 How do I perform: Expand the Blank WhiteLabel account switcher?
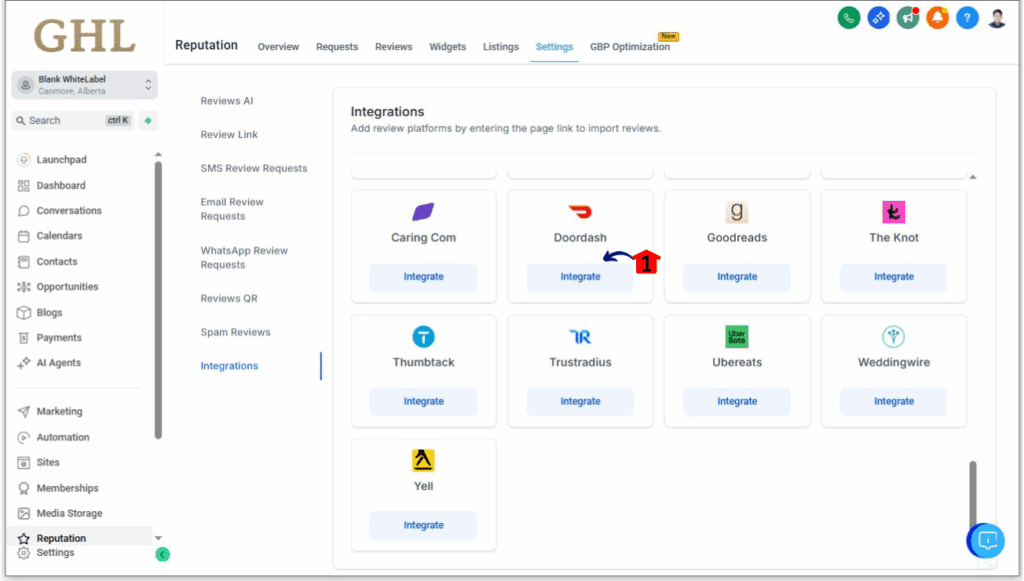tap(84, 85)
